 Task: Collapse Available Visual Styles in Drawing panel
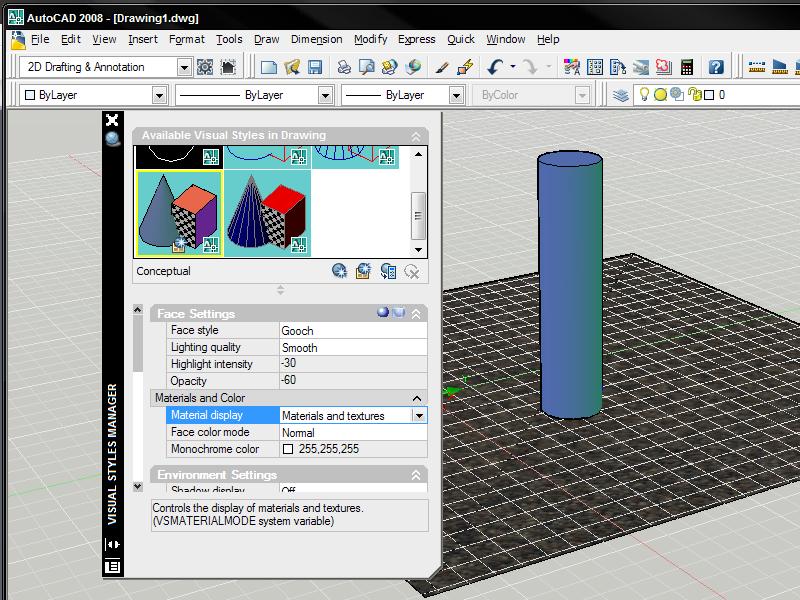click(416, 136)
